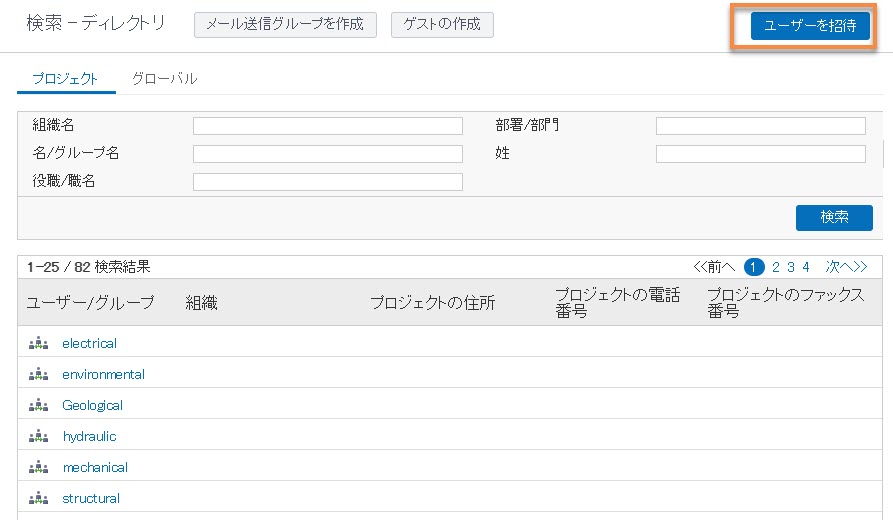Click メール送信グループを作成 button

(285, 24)
